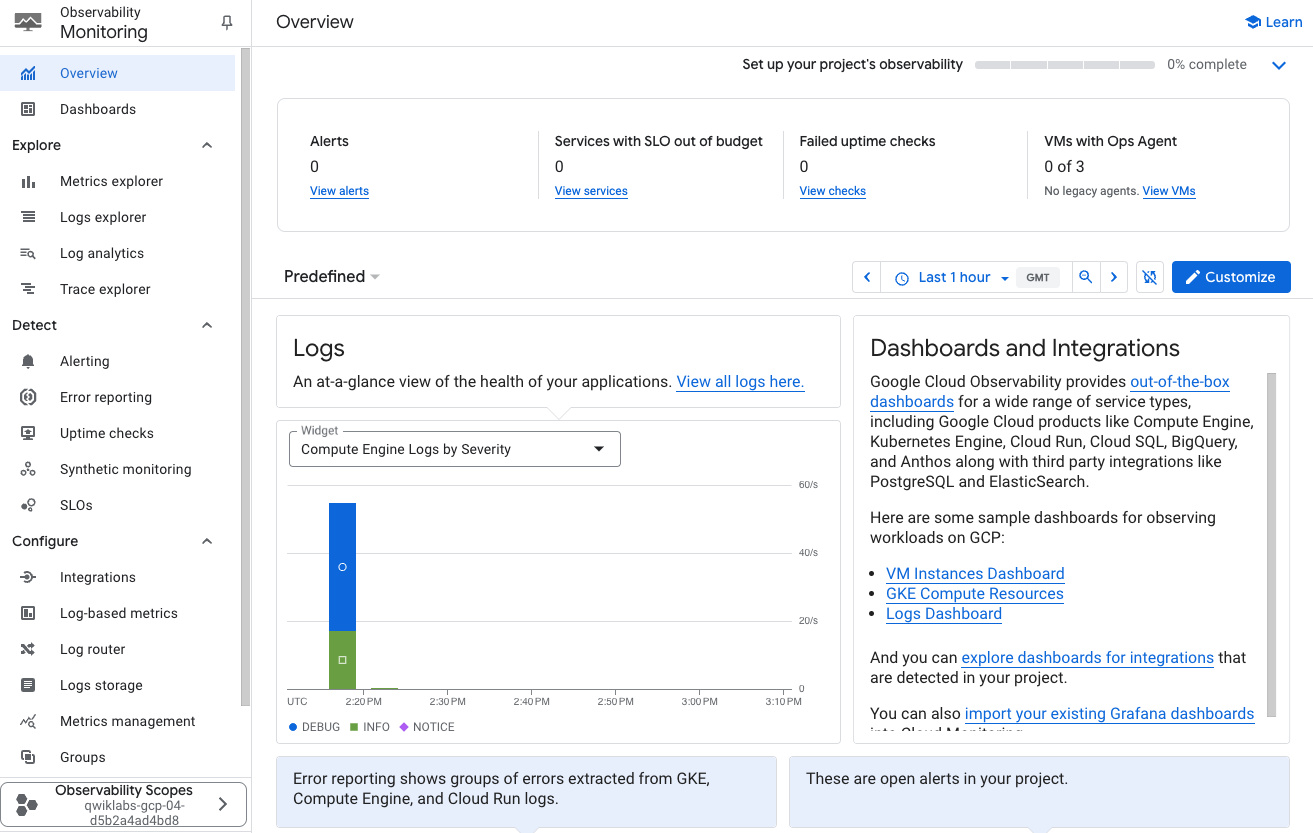This screenshot has width=1313, height=833.
Task: Click the Customize button
Action: 1231,277
